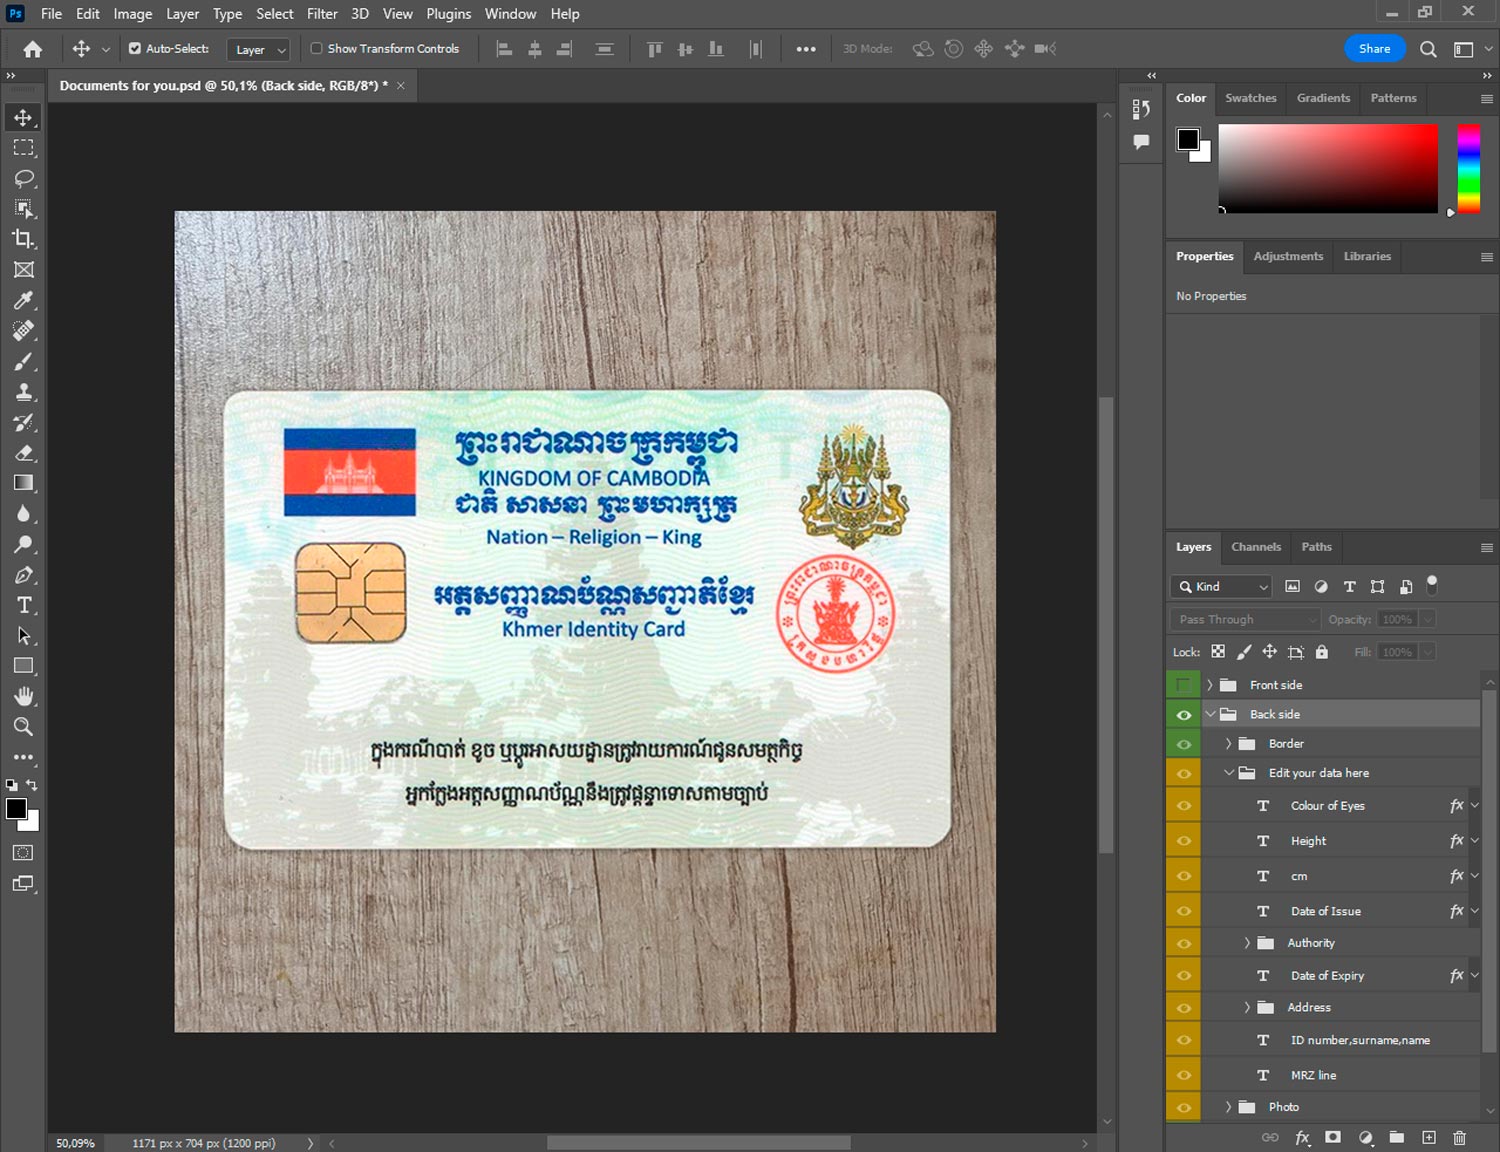Disable the Auto-Select checkbox
Screen dimensions: 1500x1152
135,48
